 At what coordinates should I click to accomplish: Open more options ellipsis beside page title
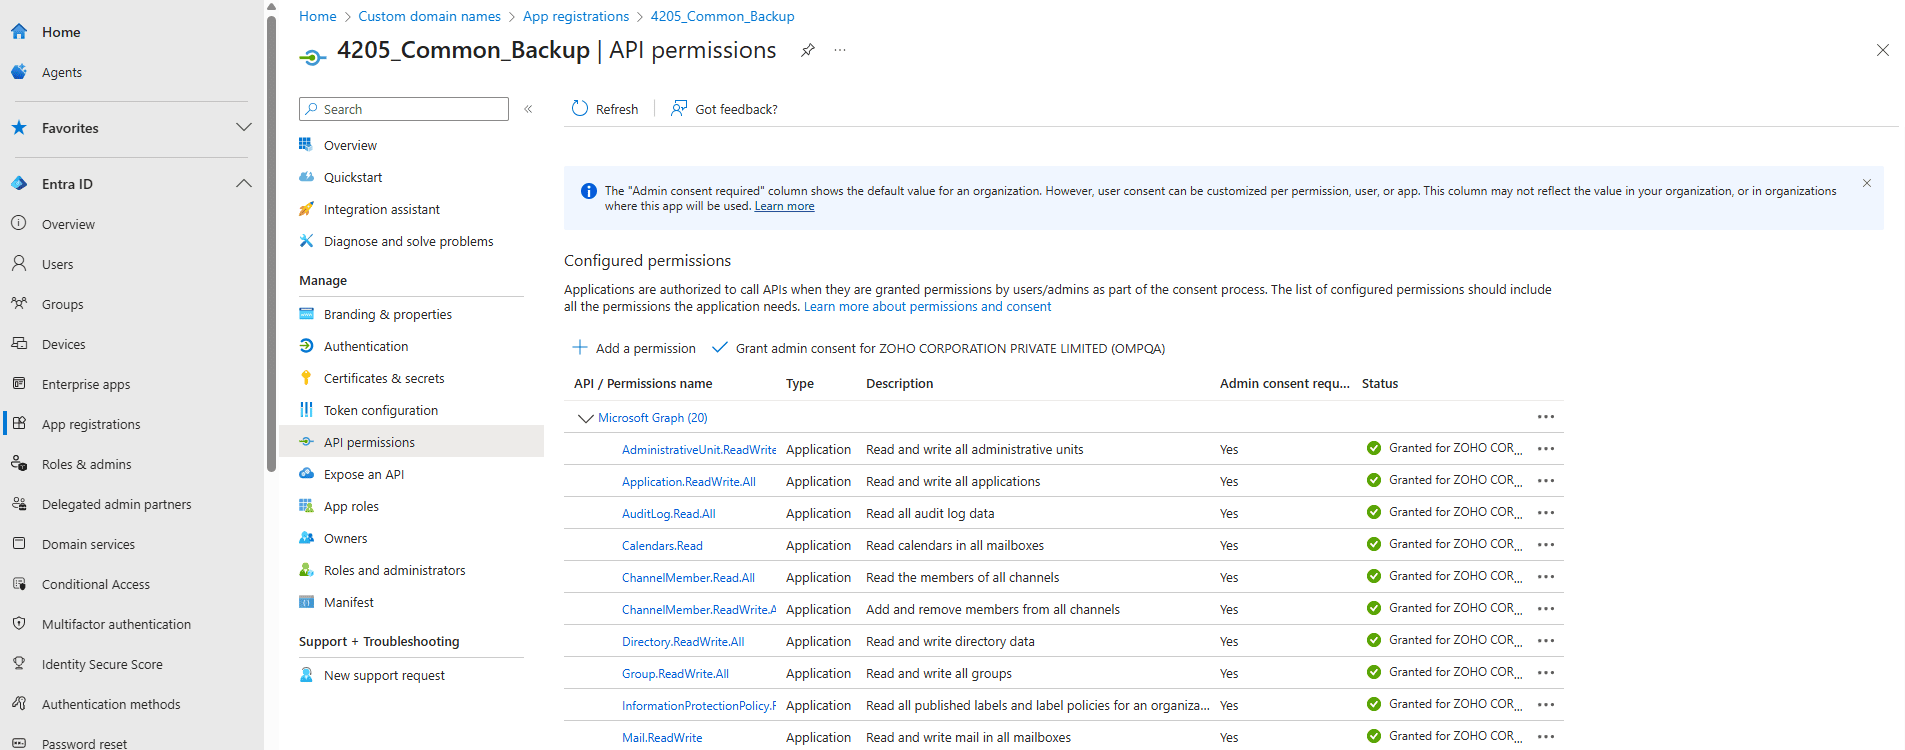pos(840,50)
